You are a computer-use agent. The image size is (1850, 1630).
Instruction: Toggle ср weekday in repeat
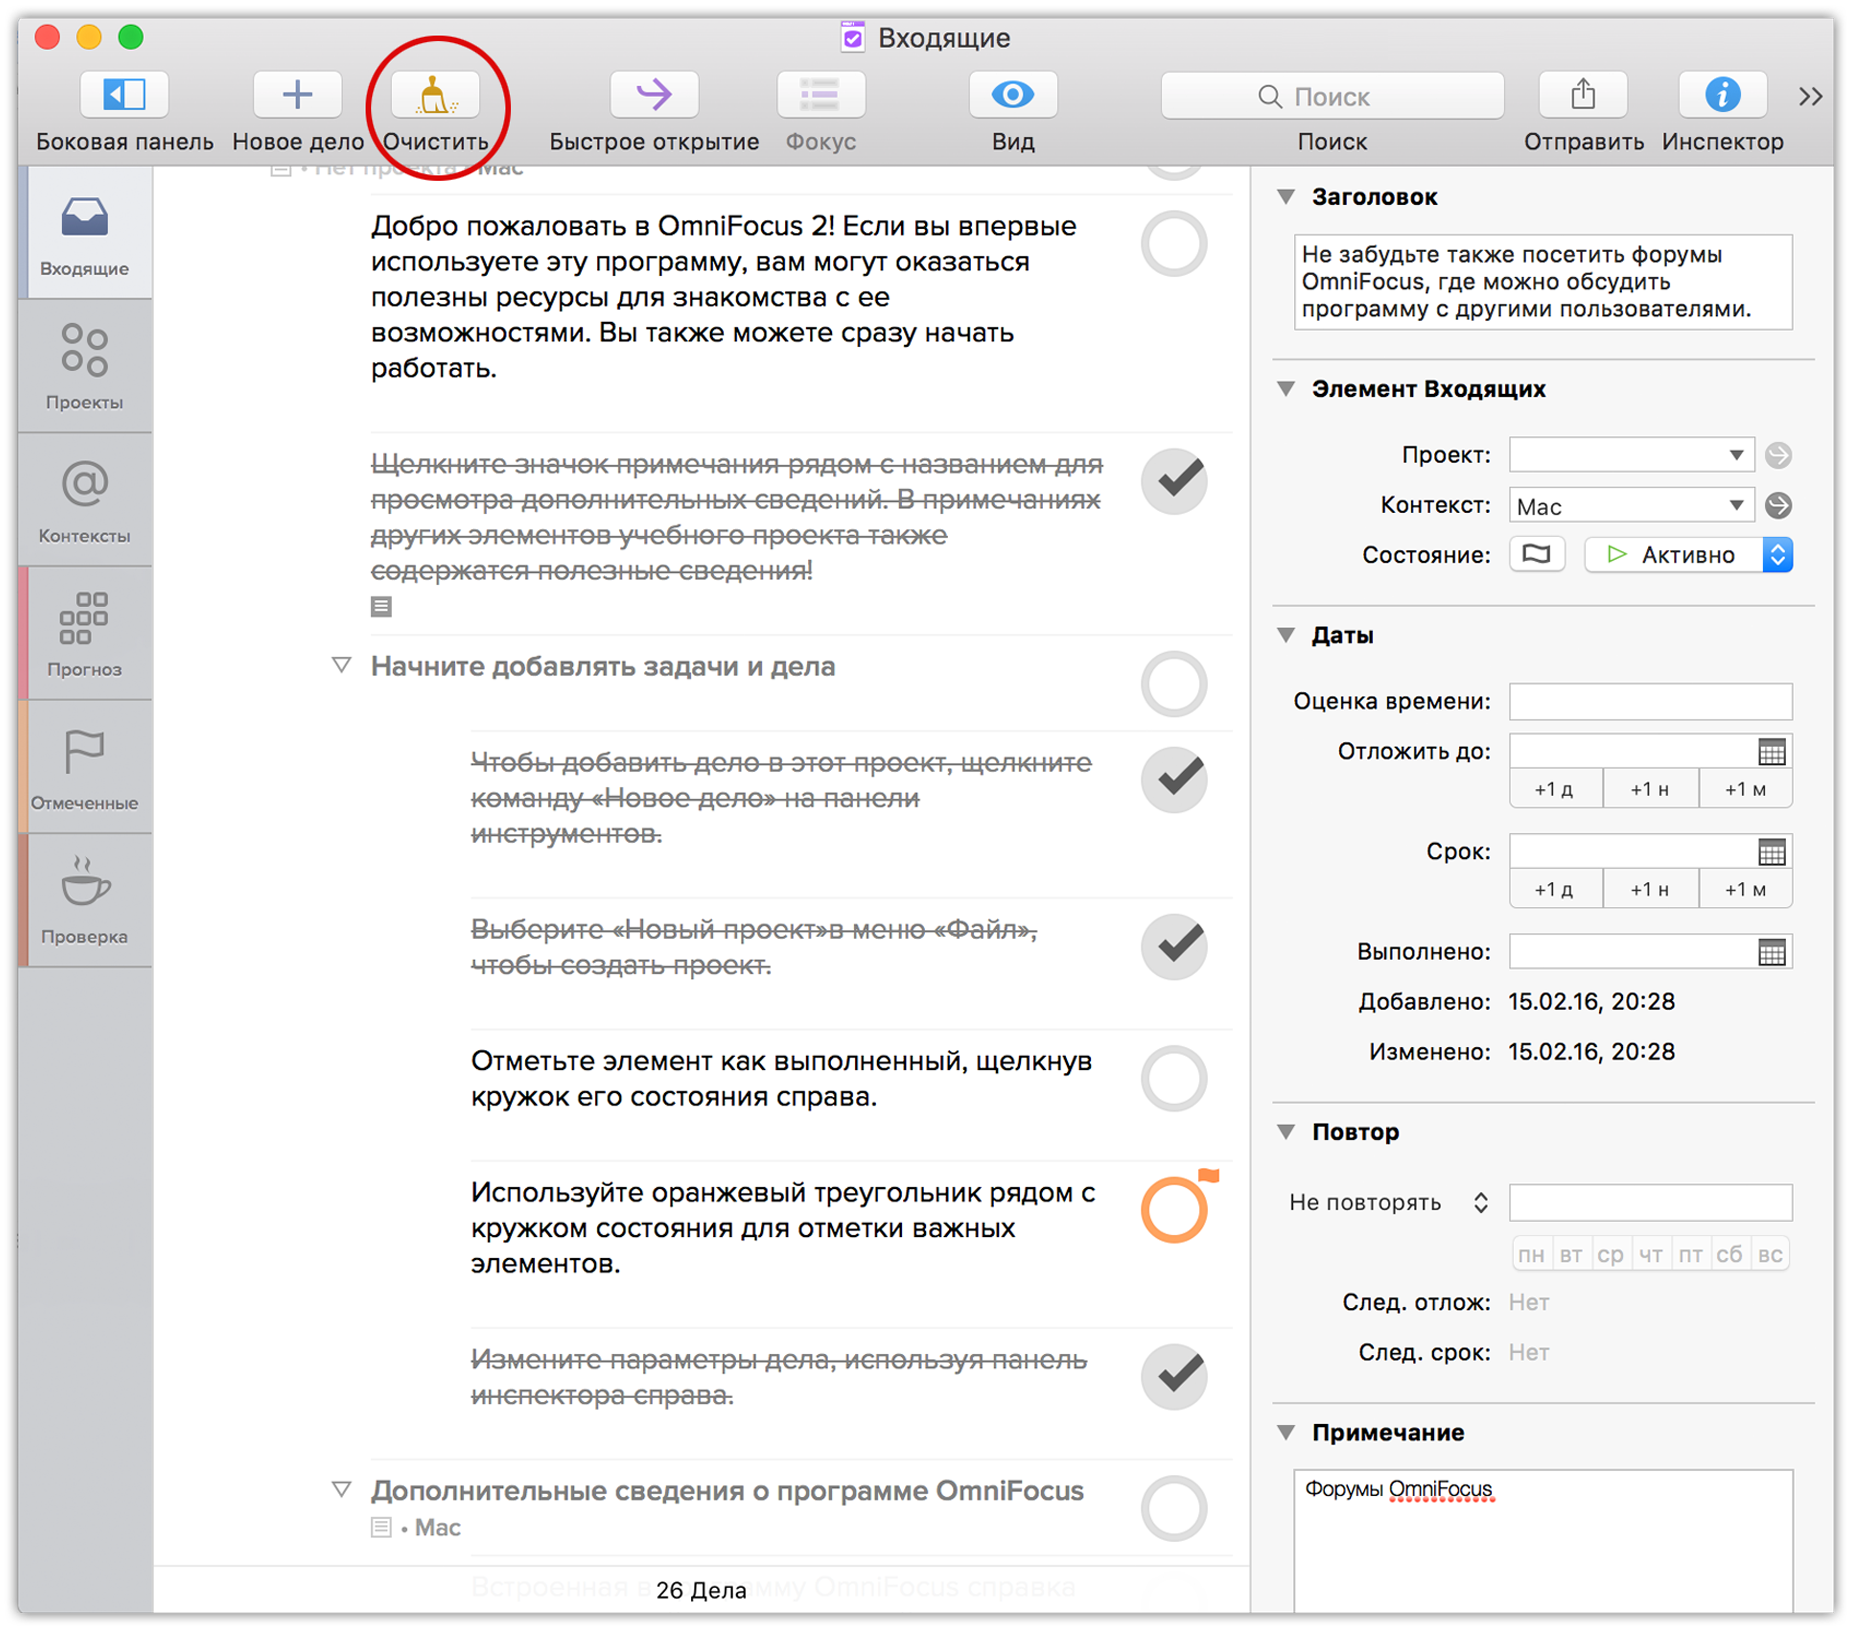click(x=1610, y=1254)
